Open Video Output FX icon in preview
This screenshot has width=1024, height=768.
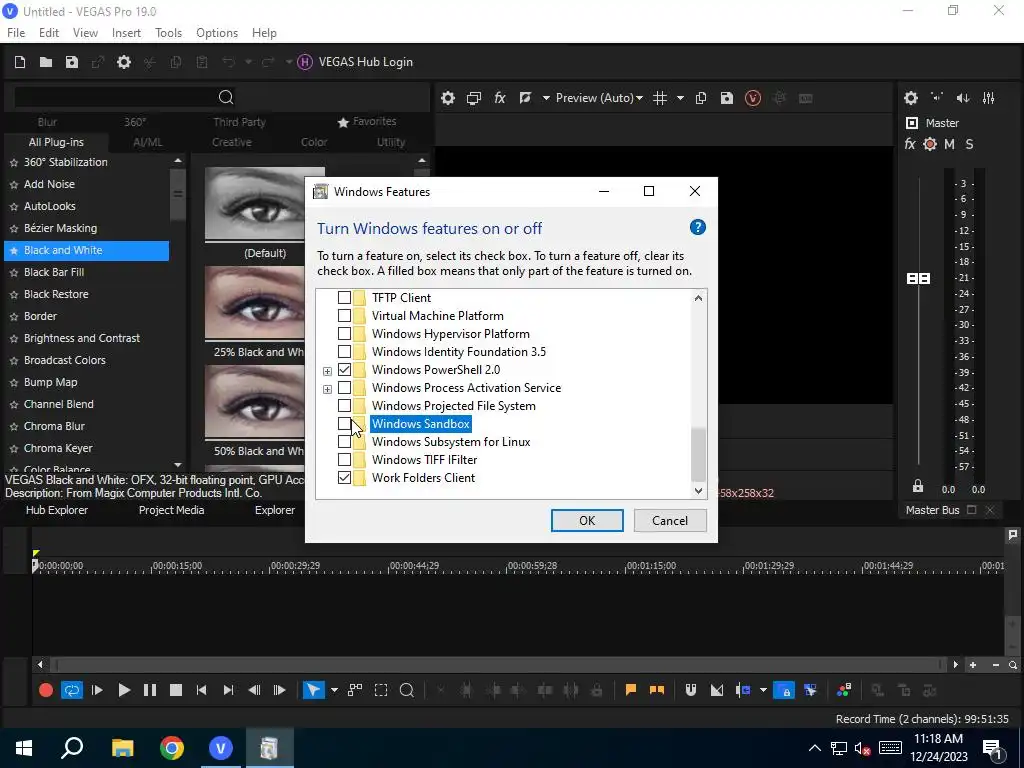point(500,98)
